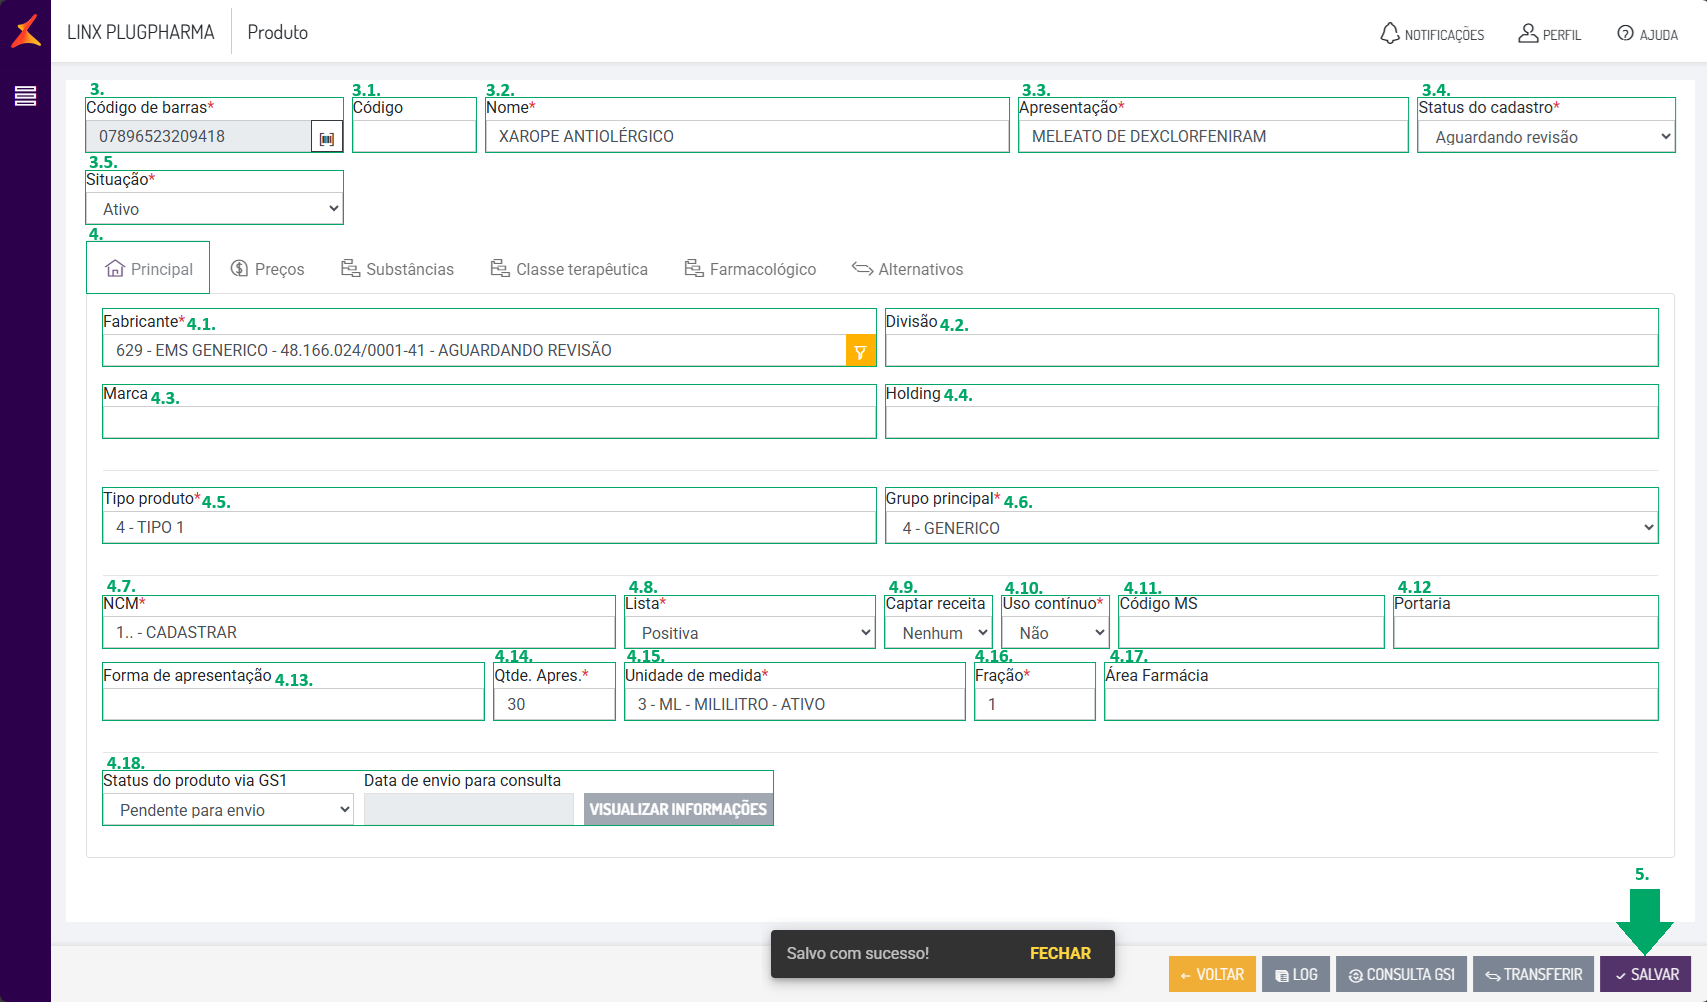Viewport: 1707px width, 1002px height.
Task: Click the Forma de apresentação field
Action: click(x=293, y=704)
